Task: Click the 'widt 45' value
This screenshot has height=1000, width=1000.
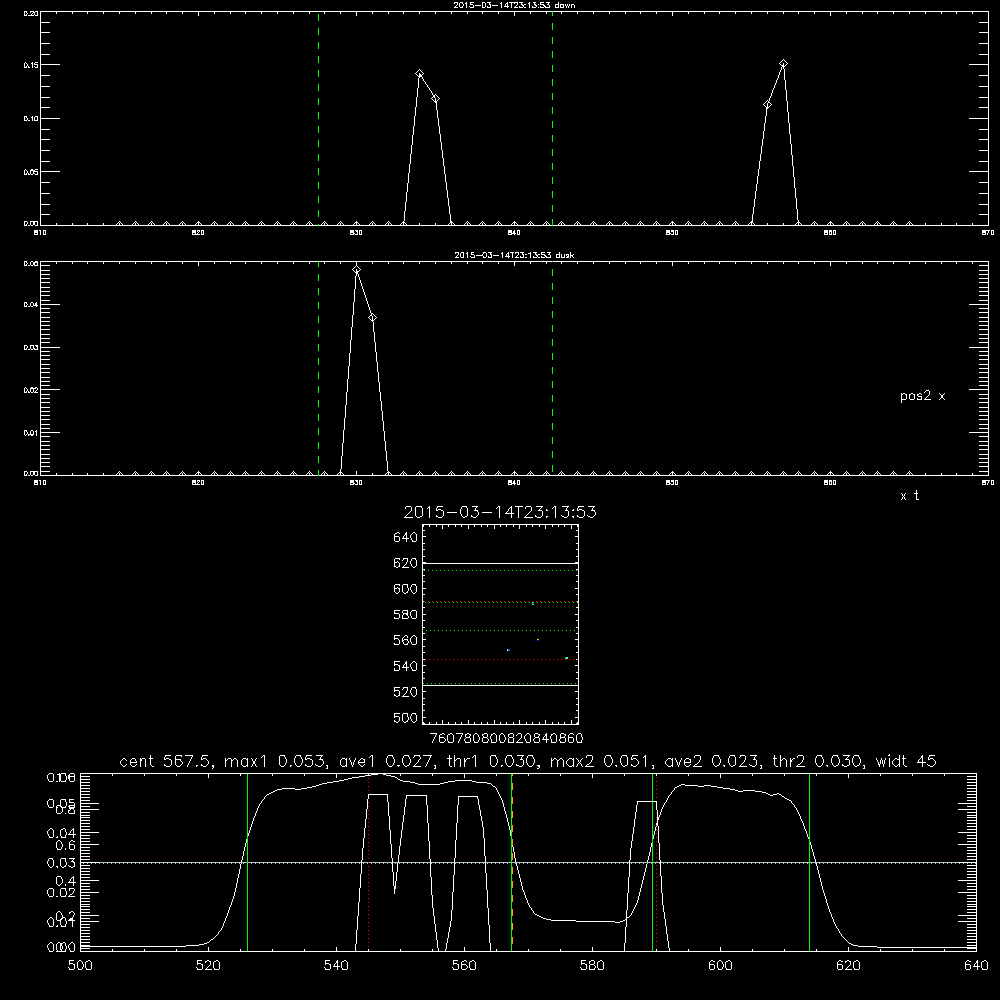Action: [x=906, y=761]
